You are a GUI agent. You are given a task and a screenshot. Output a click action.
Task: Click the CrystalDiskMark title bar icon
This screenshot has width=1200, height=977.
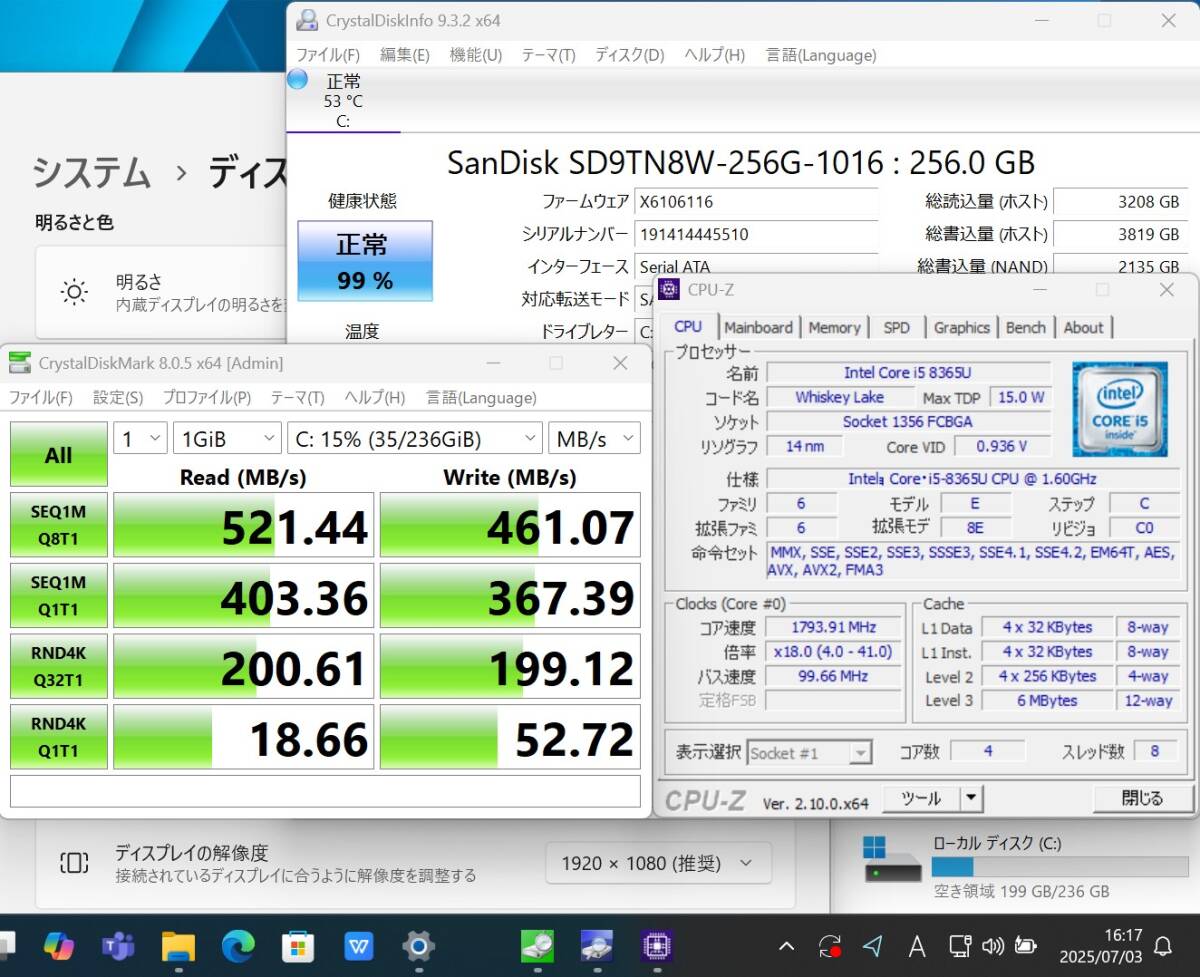20,363
